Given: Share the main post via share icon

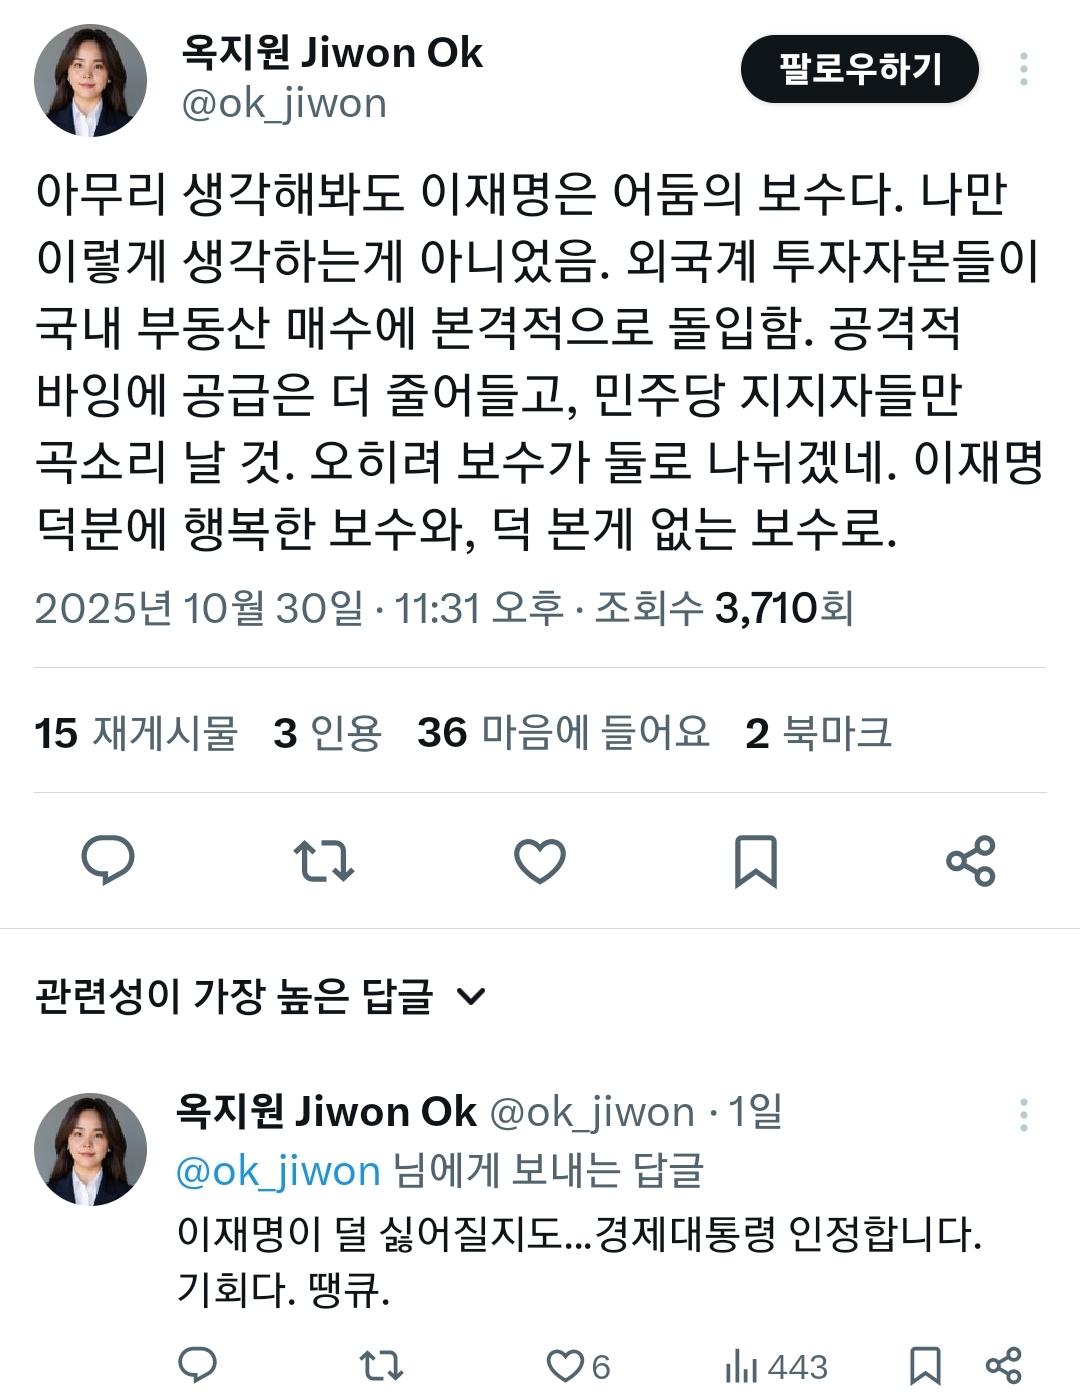Looking at the screenshot, I should [971, 860].
